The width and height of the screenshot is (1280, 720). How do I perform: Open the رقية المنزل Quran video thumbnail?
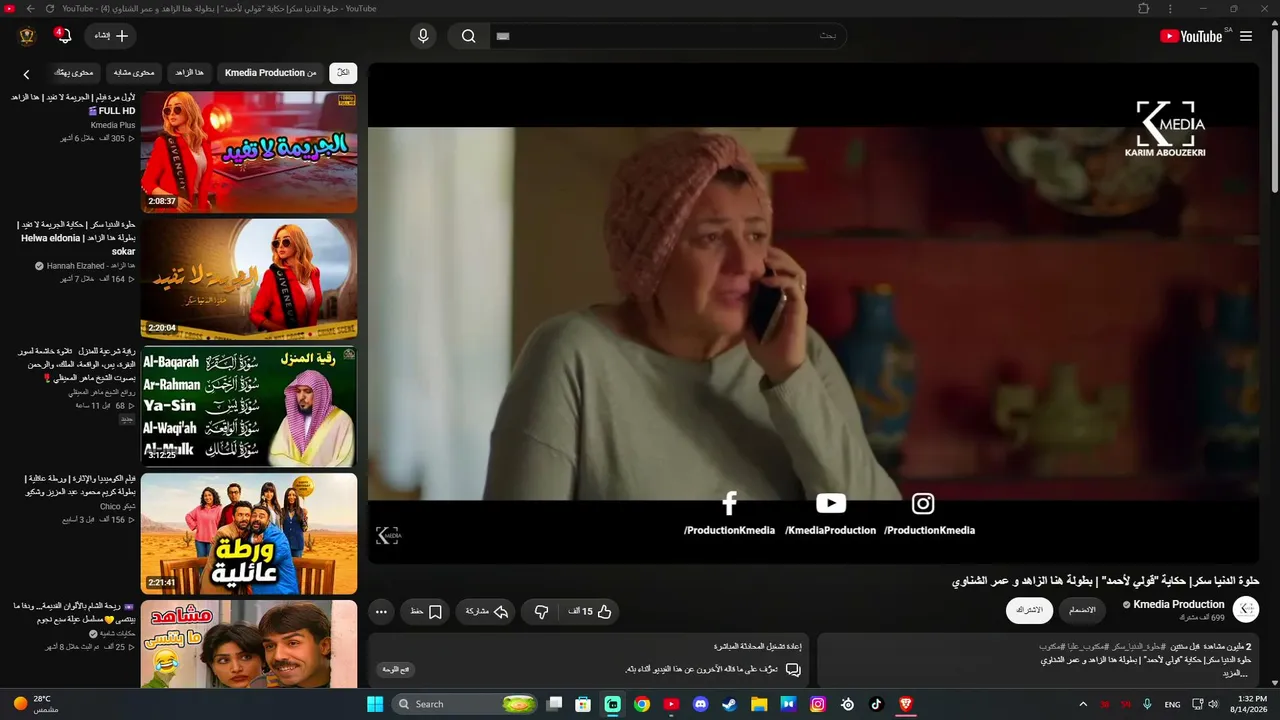(x=249, y=406)
